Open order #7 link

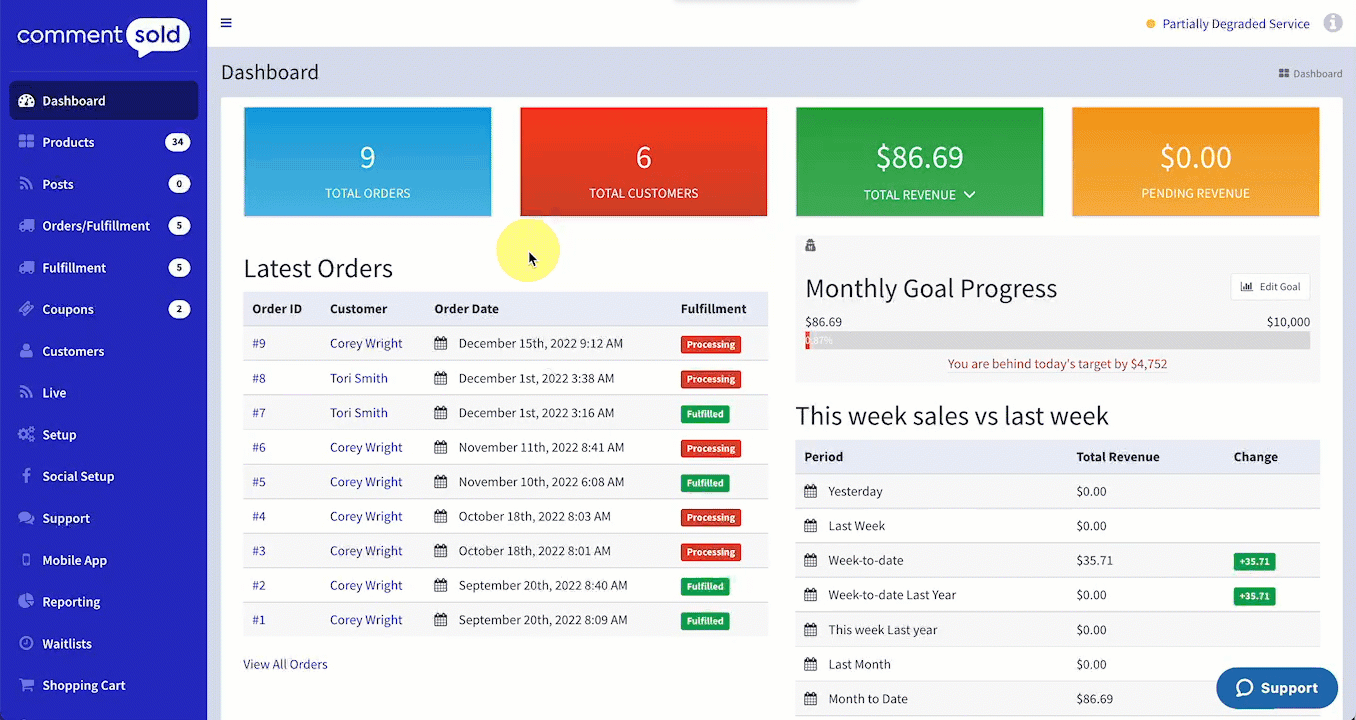click(x=259, y=413)
